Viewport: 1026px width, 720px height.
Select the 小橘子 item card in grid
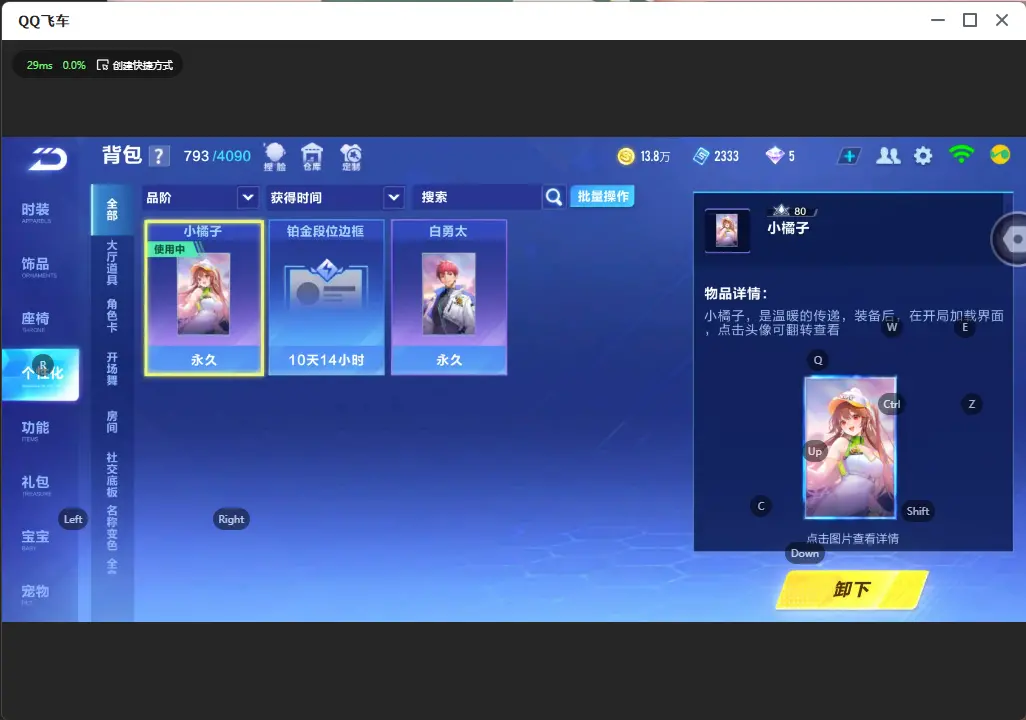tap(204, 298)
